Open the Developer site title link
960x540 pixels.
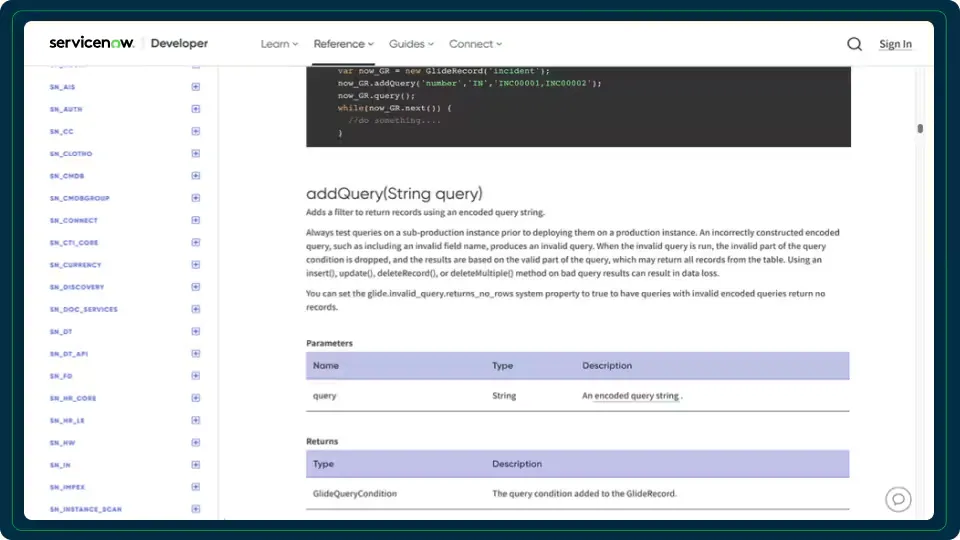[179, 43]
